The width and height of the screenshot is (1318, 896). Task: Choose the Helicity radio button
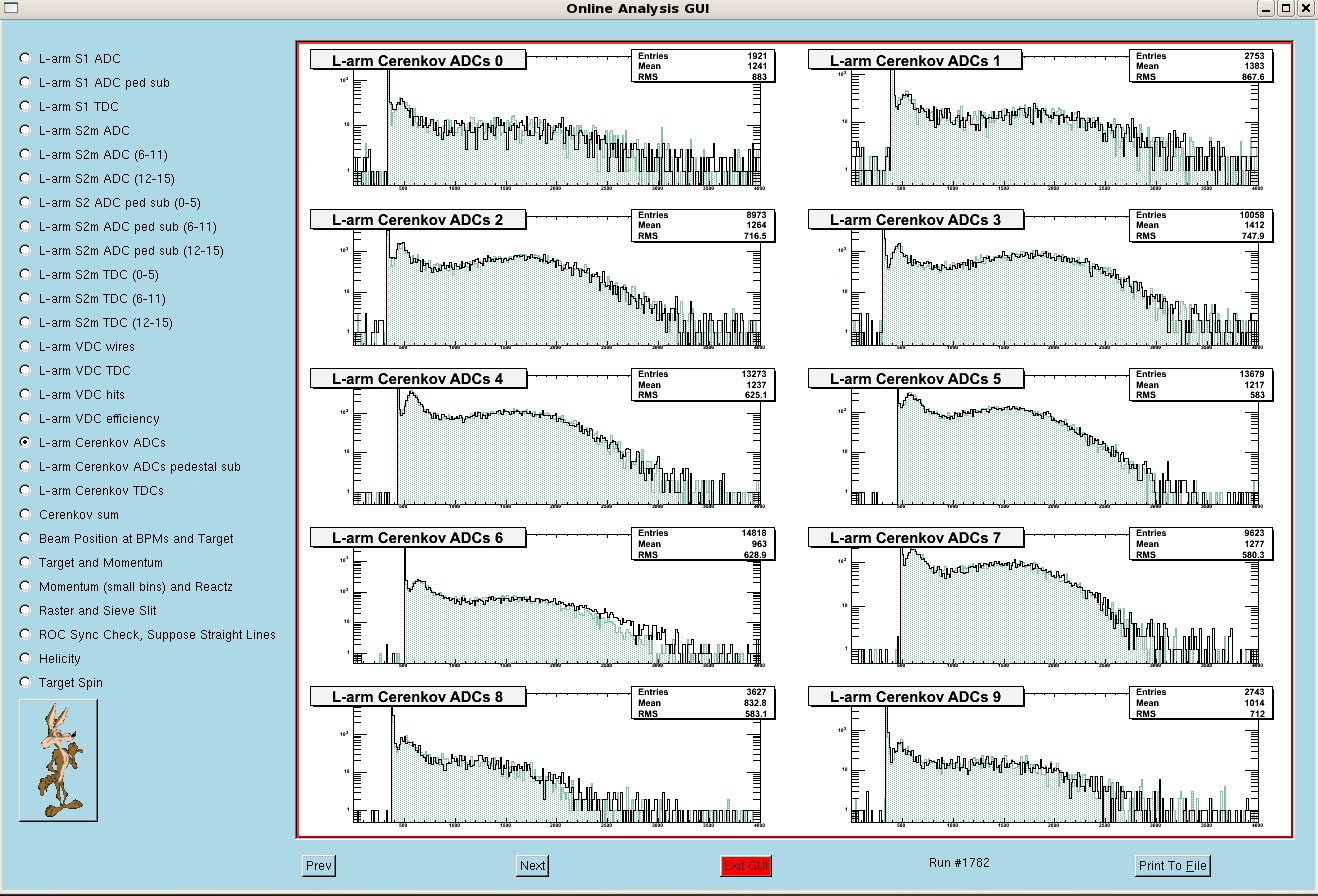pos(25,659)
